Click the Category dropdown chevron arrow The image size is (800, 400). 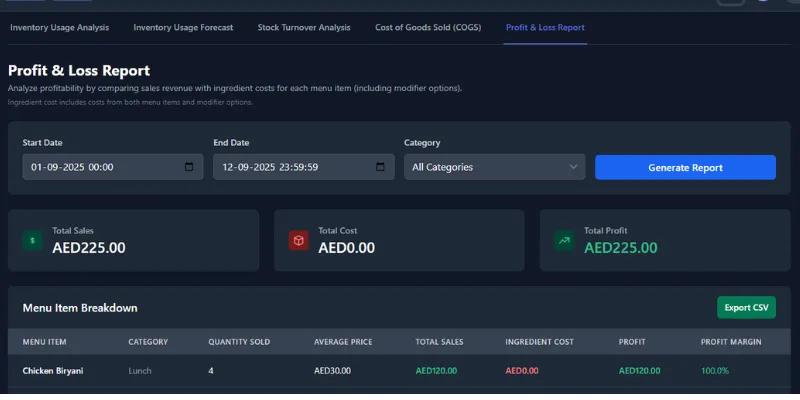tap(573, 167)
